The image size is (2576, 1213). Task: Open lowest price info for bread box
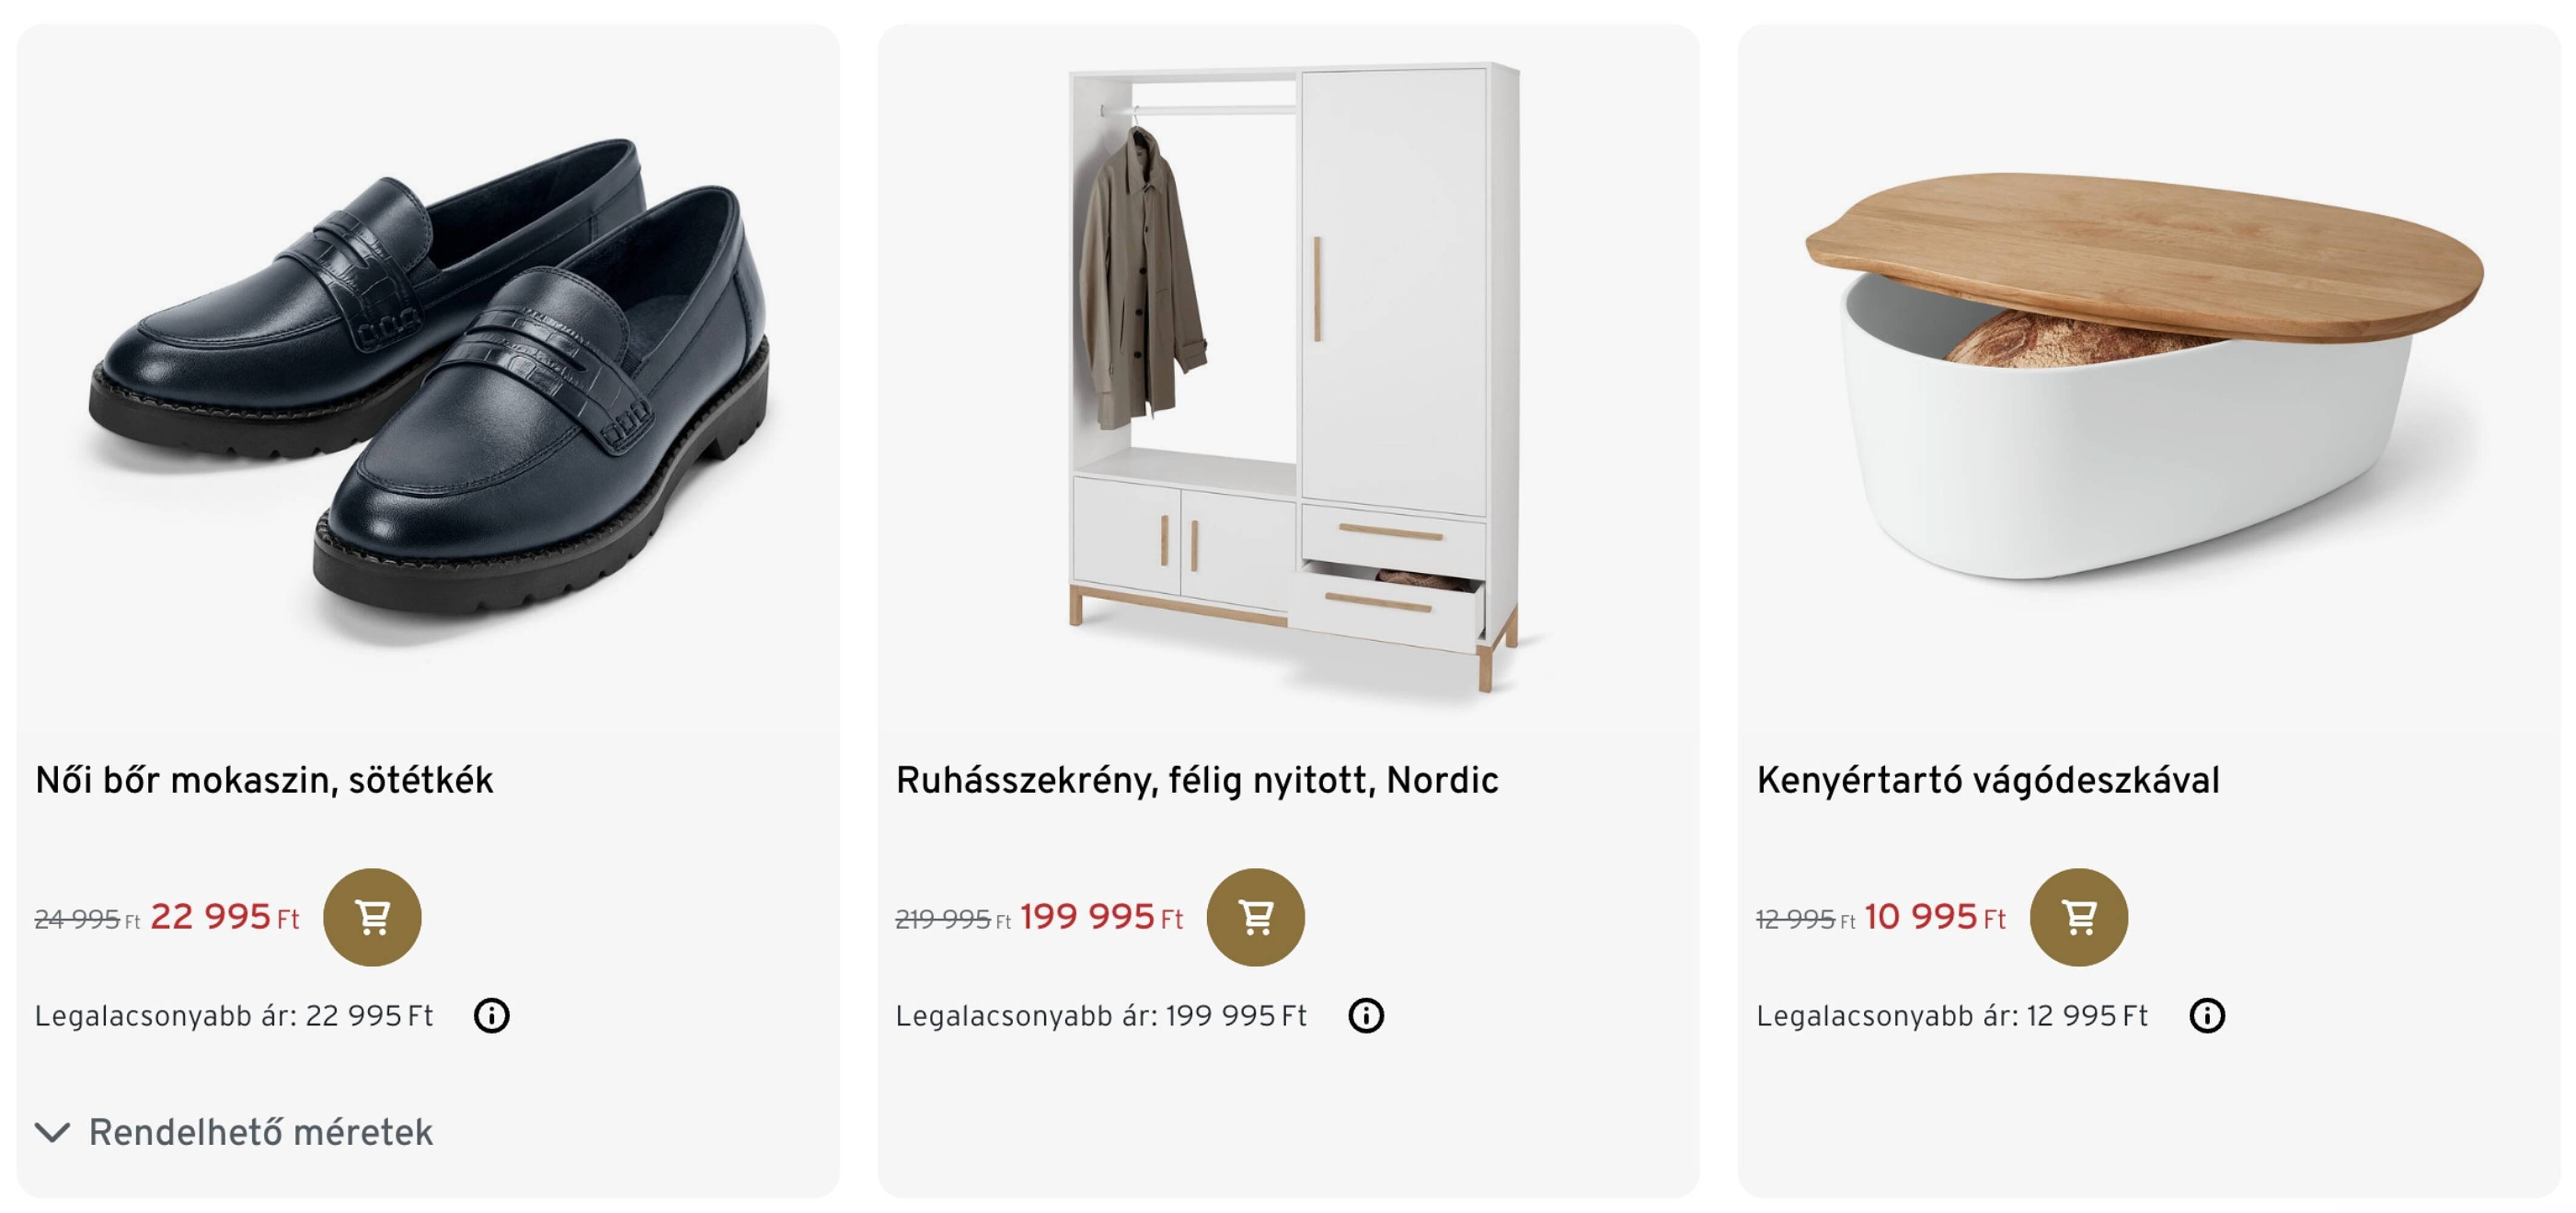coord(2206,1015)
